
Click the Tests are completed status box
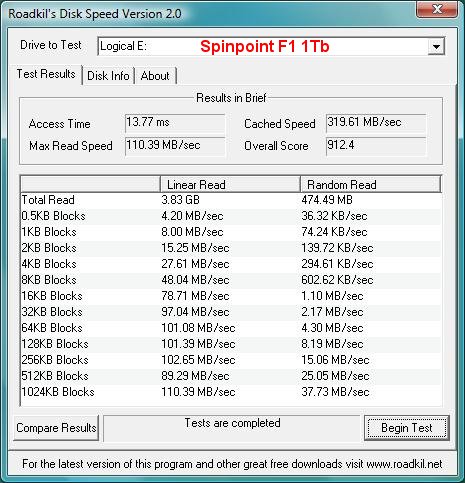pyautogui.click(x=232, y=428)
